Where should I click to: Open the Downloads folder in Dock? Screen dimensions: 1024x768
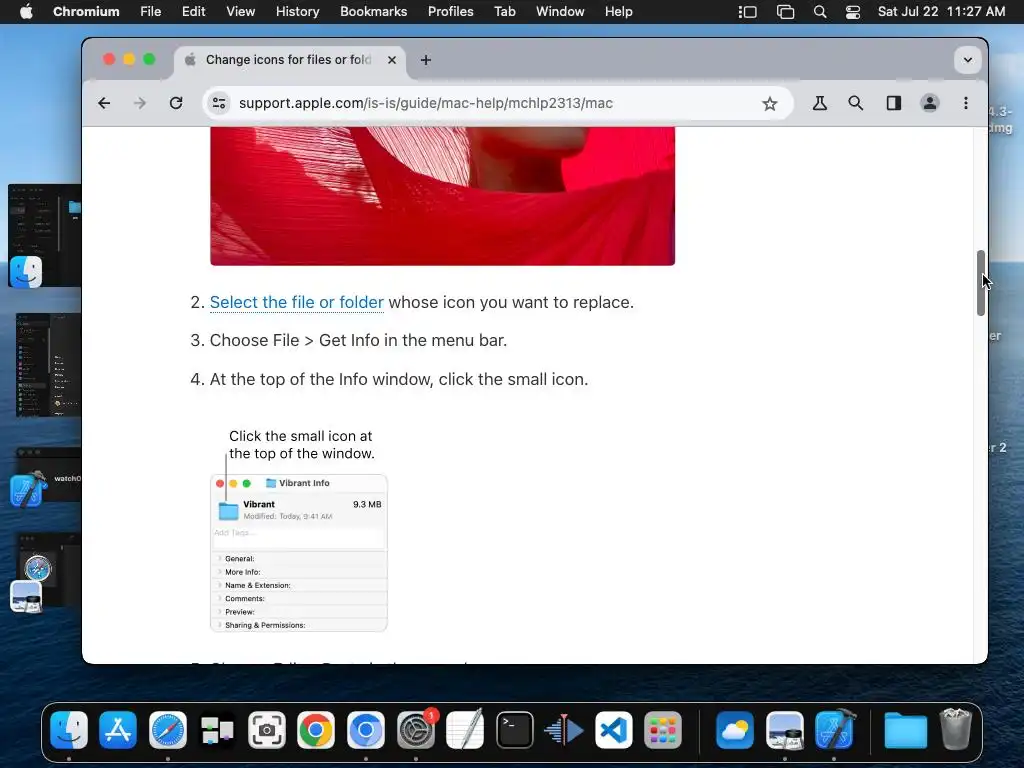906,730
